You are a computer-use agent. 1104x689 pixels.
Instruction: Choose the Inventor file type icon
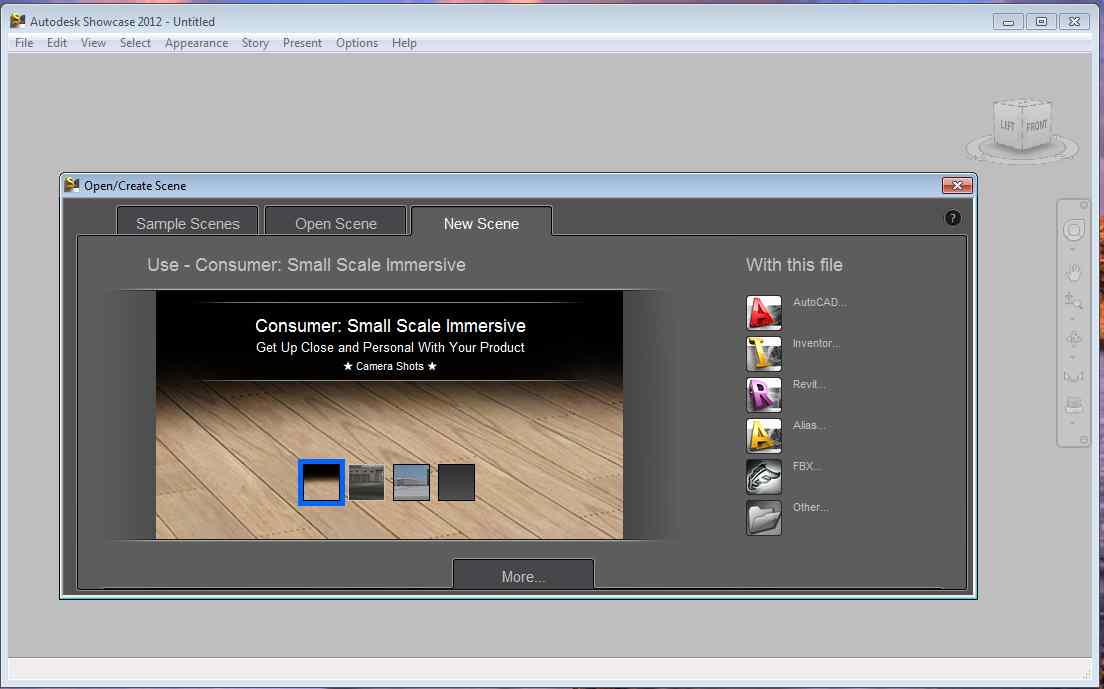click(x=764, y=353)
